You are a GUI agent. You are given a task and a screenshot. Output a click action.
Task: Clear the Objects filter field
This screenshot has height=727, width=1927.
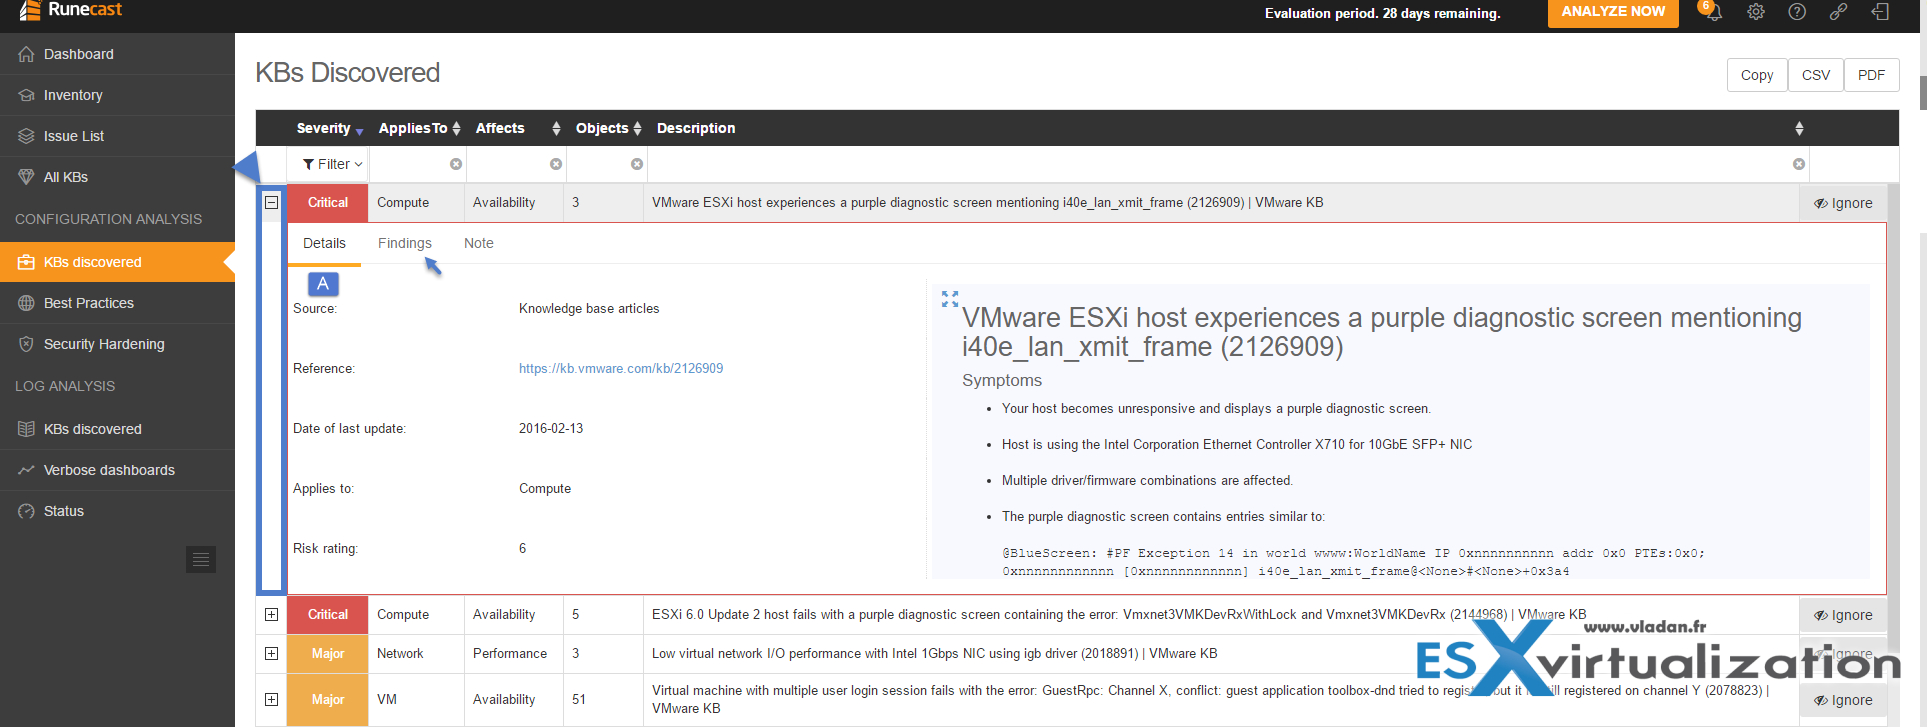pos(637,164)
